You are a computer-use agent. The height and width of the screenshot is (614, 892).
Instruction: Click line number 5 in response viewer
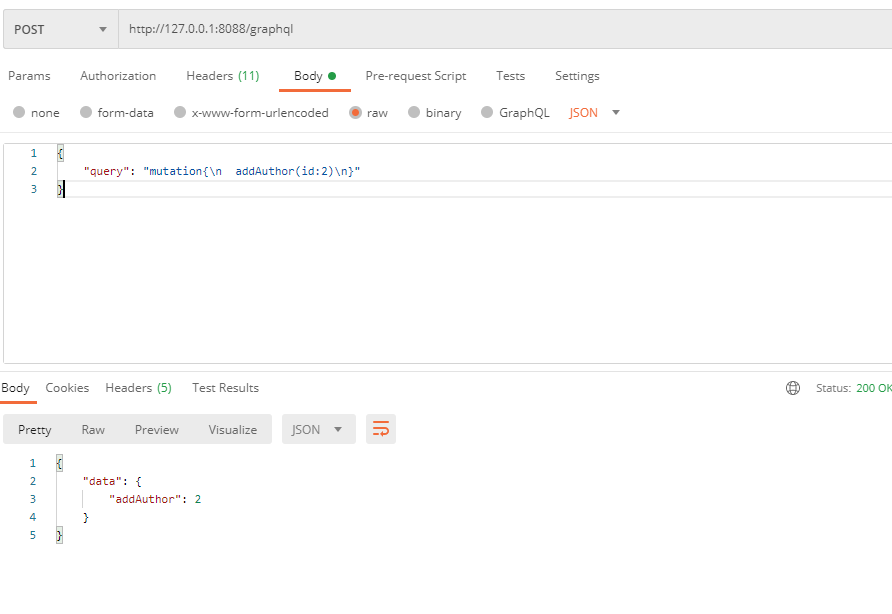point(32,535)
